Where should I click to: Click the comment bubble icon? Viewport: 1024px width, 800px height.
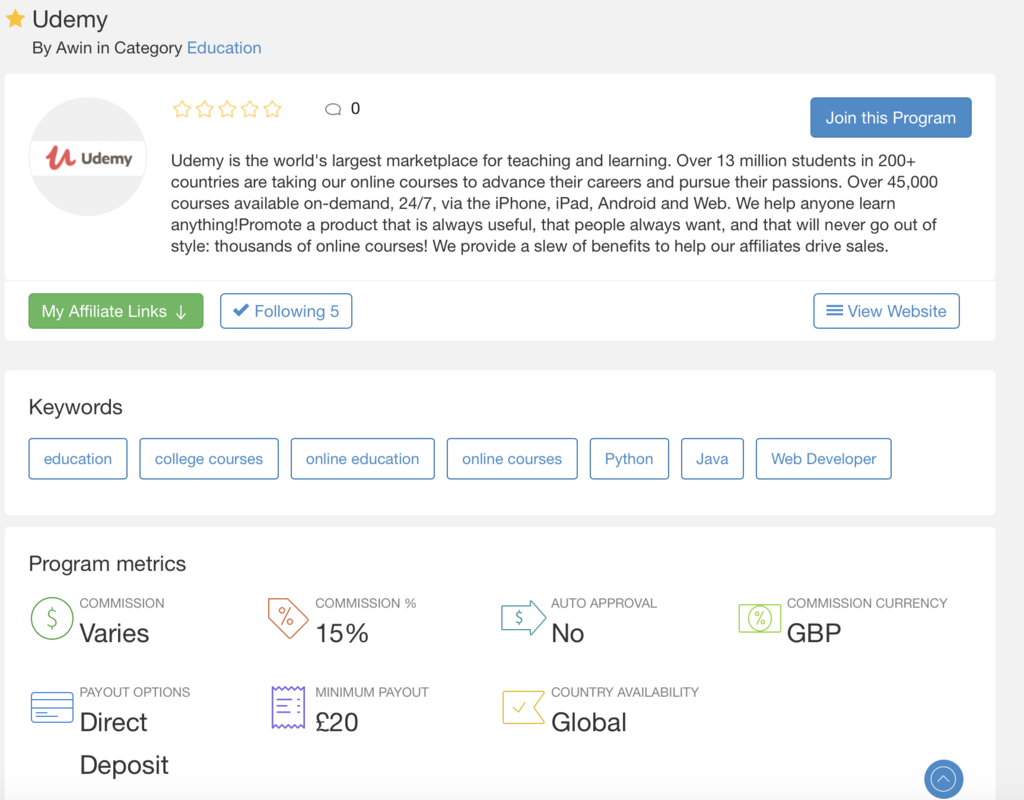[333, 109]
